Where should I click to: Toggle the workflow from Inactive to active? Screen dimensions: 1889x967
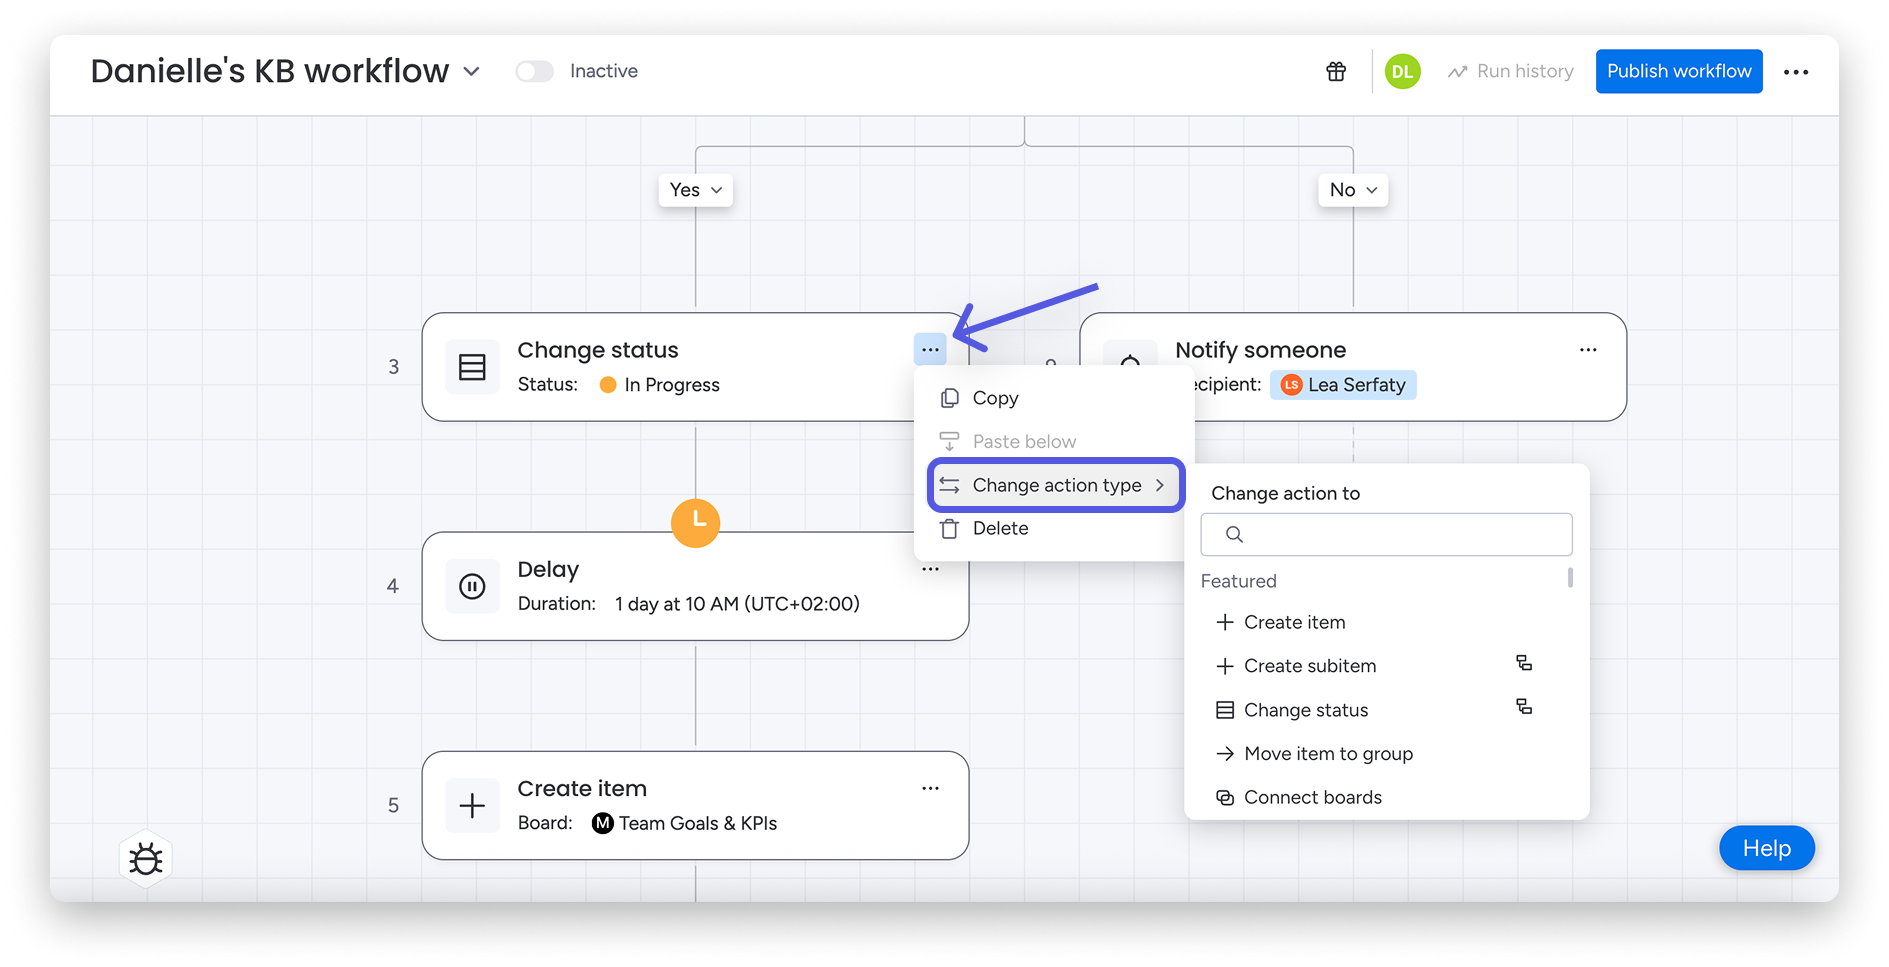coord(534,72)
